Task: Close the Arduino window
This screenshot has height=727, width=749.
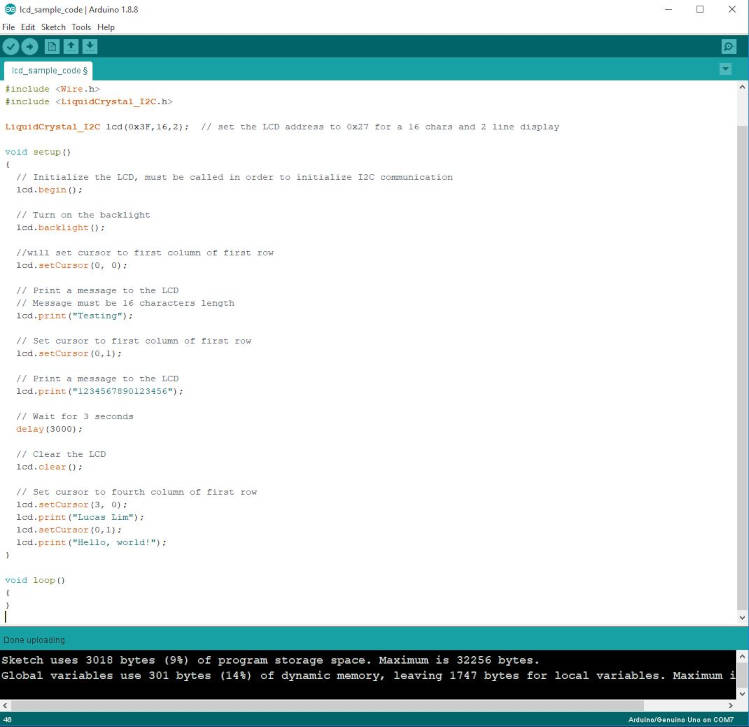Action: click(x=732, y=9)
